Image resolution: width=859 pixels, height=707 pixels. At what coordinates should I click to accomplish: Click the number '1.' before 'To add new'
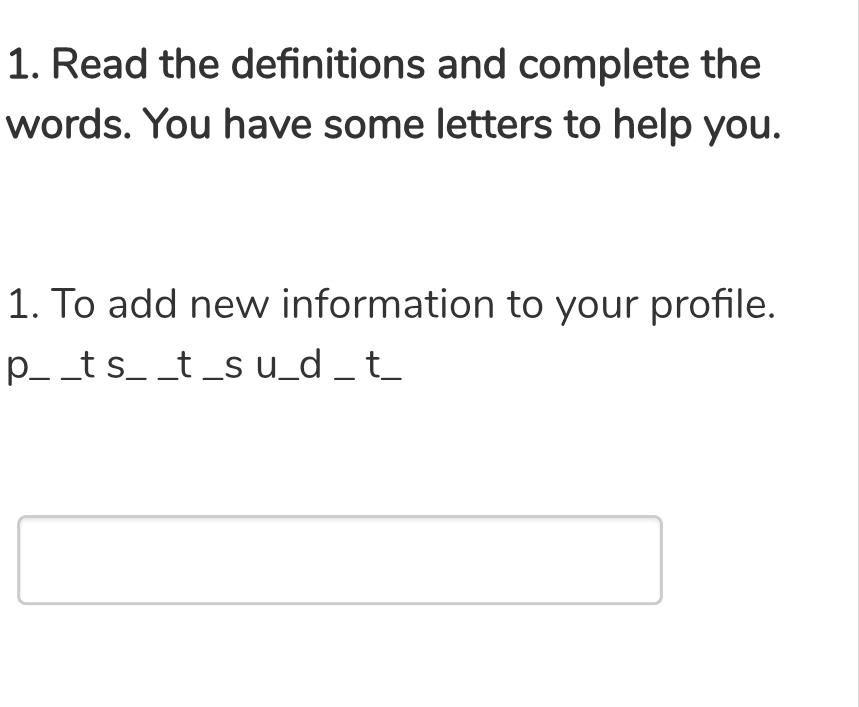tap(24, 304)
